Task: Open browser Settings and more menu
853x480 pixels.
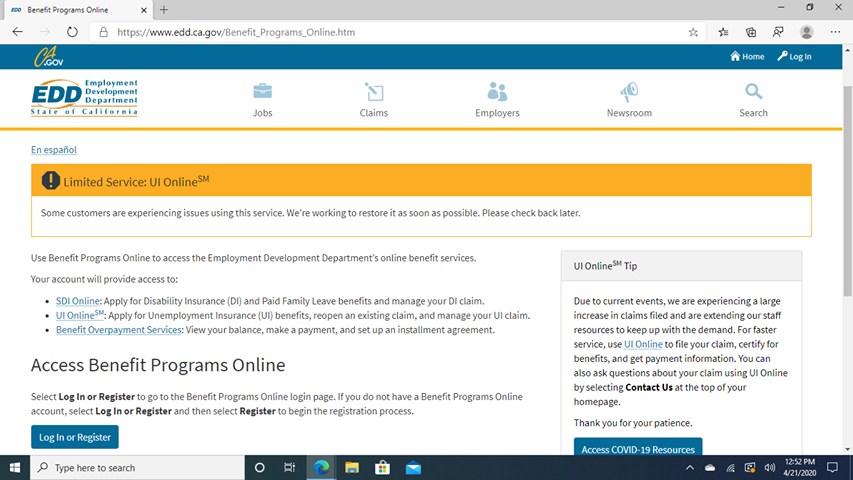Action: pyautogui.click(x=835, y=32)
